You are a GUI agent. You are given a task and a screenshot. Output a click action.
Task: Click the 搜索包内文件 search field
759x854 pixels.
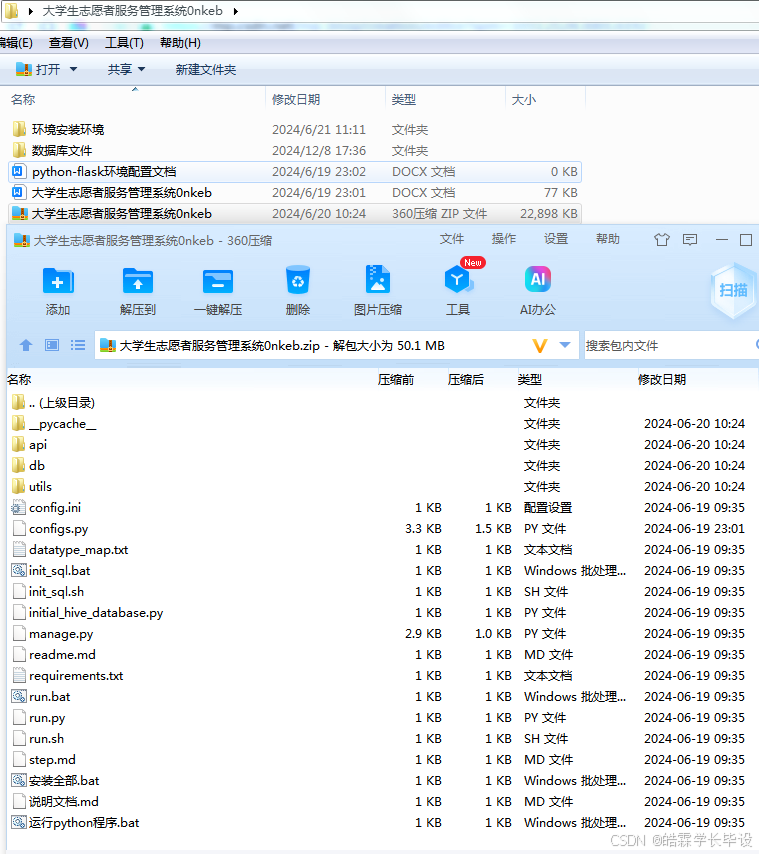670,346
